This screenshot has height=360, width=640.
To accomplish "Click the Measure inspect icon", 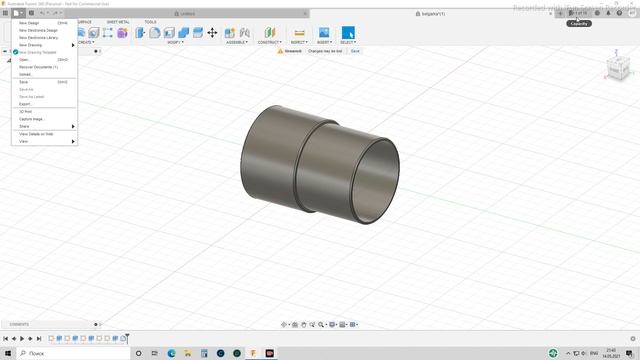I will click(299, 32).
